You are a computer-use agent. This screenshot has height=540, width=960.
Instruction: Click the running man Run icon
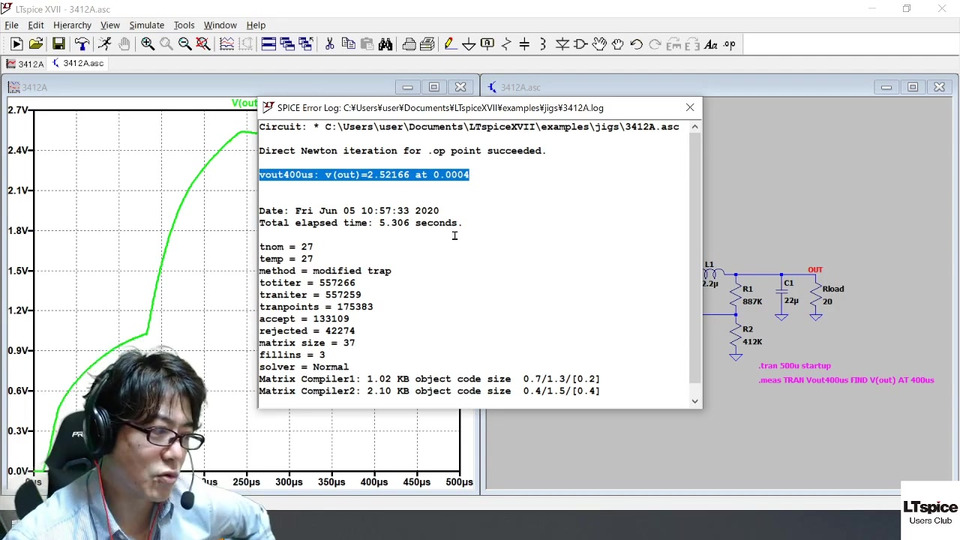pyautogui.click(x=105, y=44)
